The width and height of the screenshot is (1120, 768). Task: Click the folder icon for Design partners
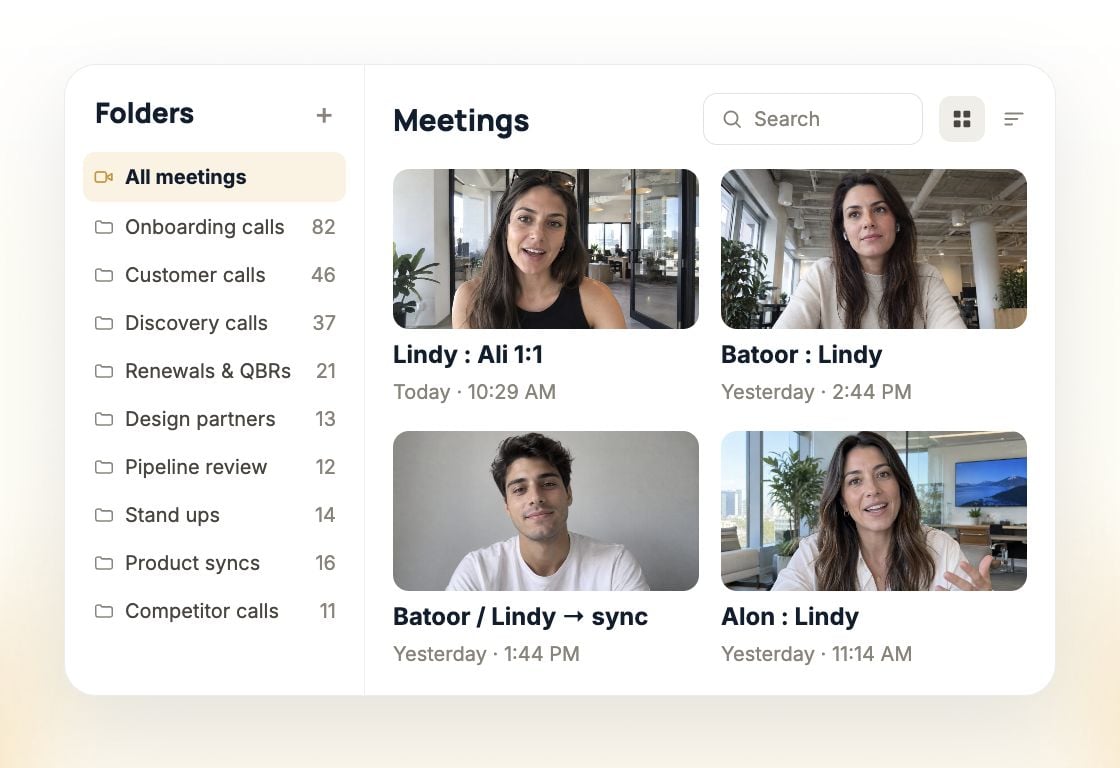click(x=104, y=419)
